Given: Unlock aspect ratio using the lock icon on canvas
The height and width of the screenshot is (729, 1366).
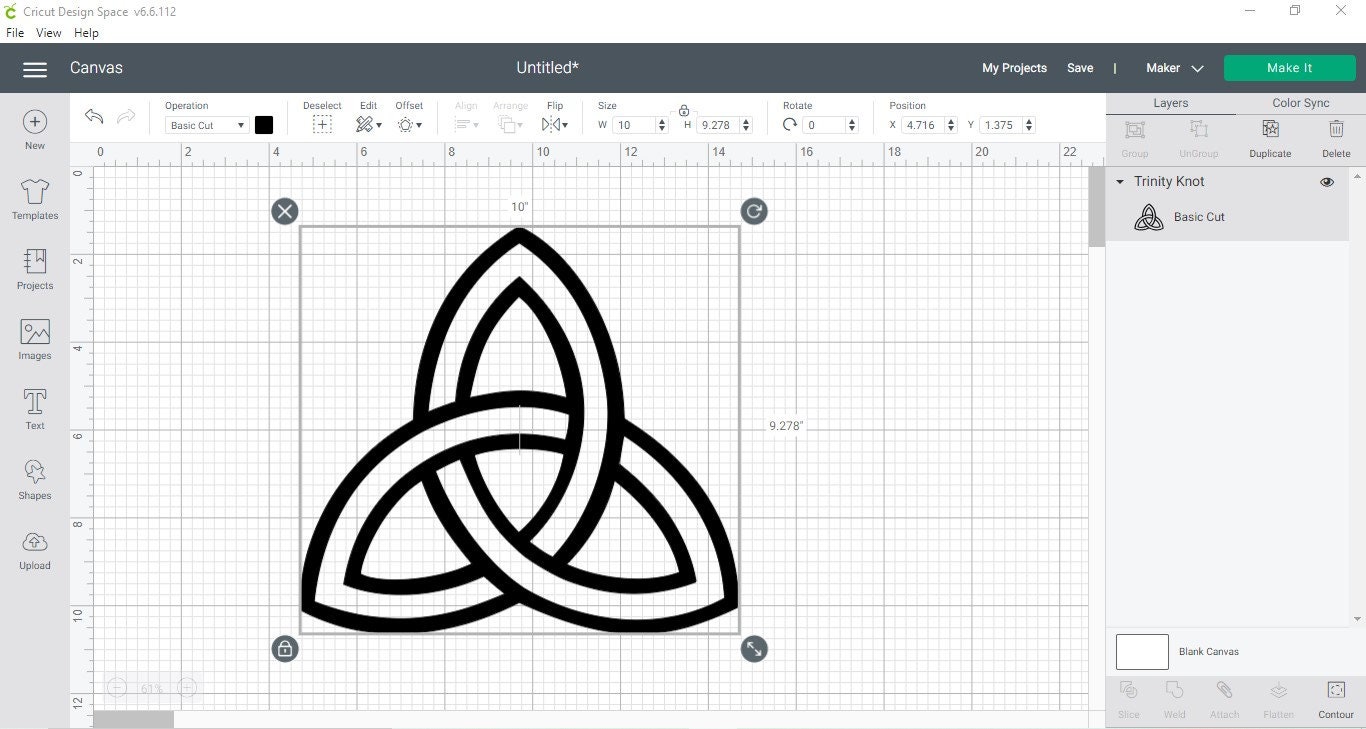Looking at the screenshot, I should [285, 649].
